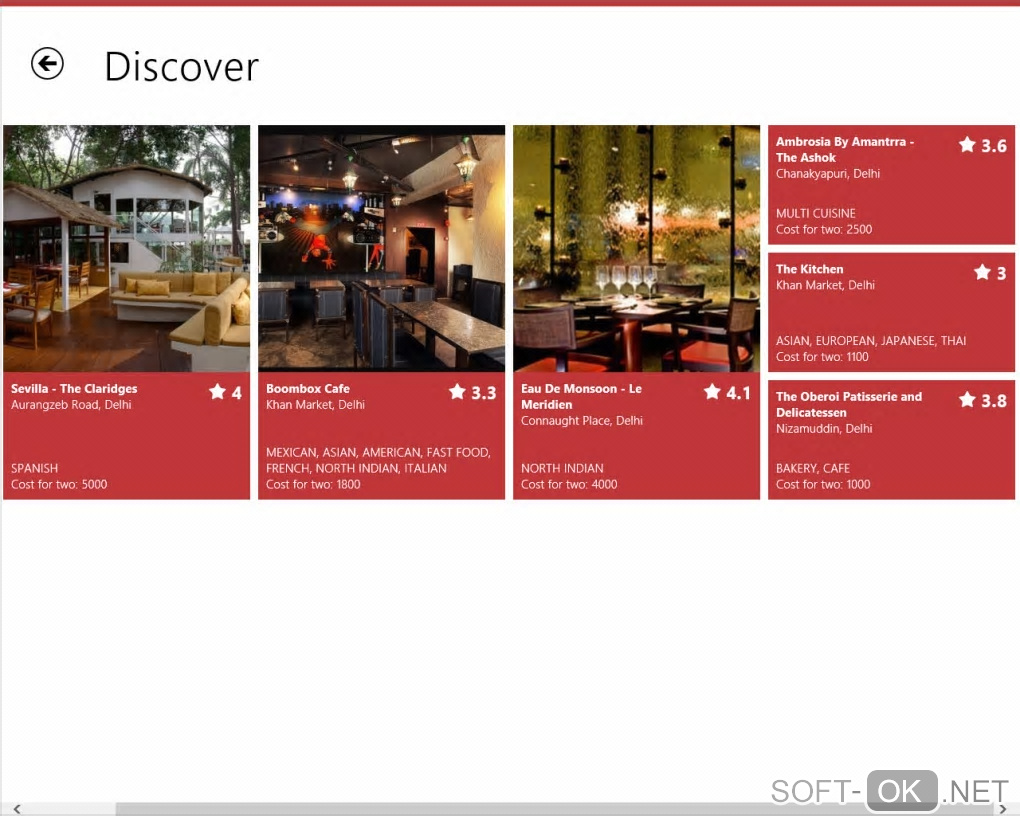This screenshot has height=816, width=1020.
Task: Click the star icon beside rating 4.1
Action: (712, 392)
